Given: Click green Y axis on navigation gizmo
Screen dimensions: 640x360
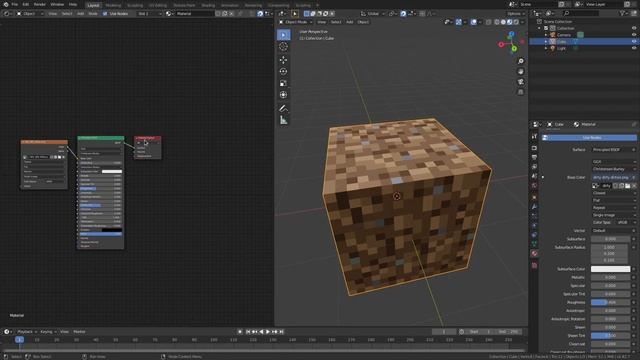Looking at the screenshot, I should [x=514, y=49].
